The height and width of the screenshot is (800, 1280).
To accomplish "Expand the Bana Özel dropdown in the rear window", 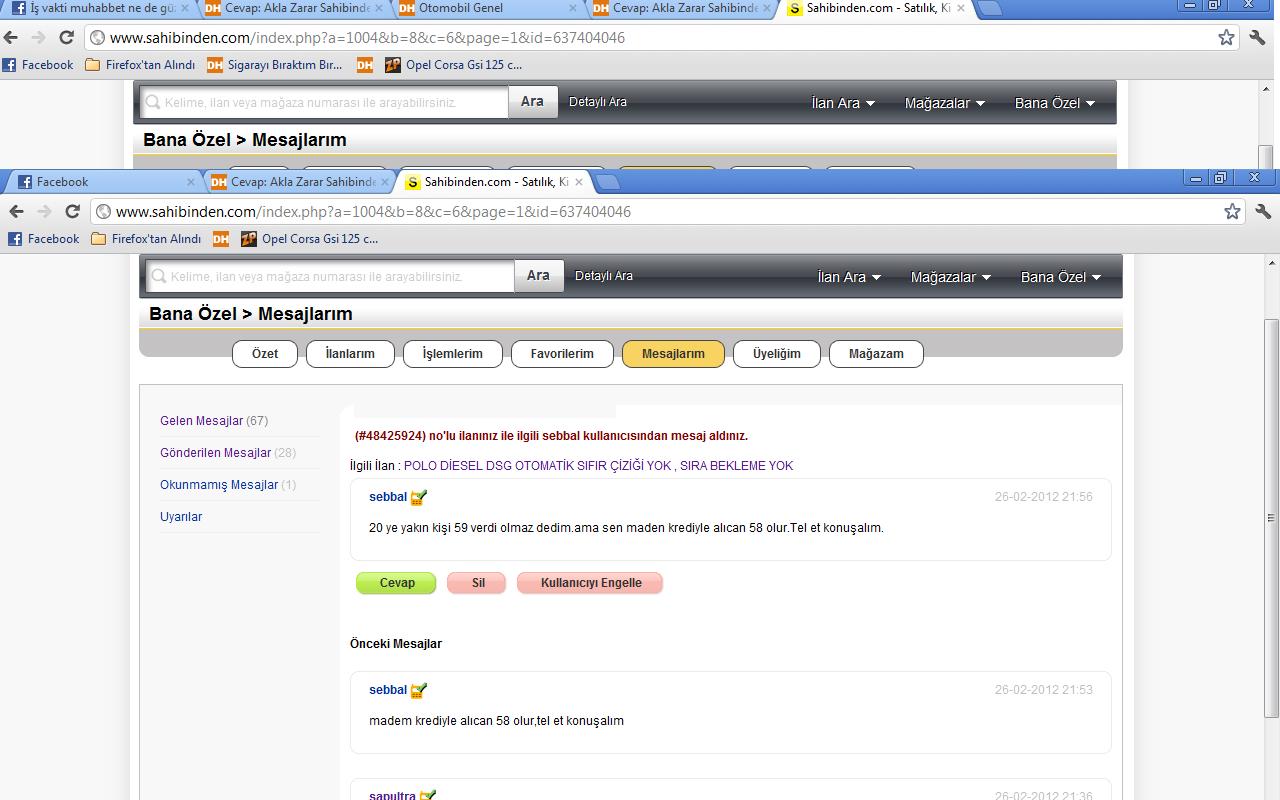I will (1054, 103).
